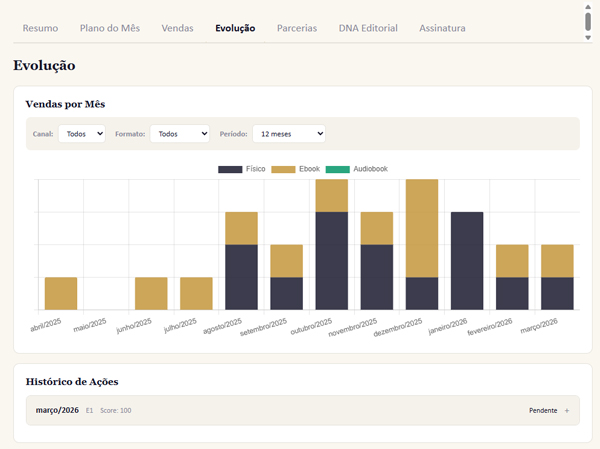Image resolution: width=600 pixels, height=449 pixels.
Task: Open the Canal dropdown
Action: (x=82, y=133)
